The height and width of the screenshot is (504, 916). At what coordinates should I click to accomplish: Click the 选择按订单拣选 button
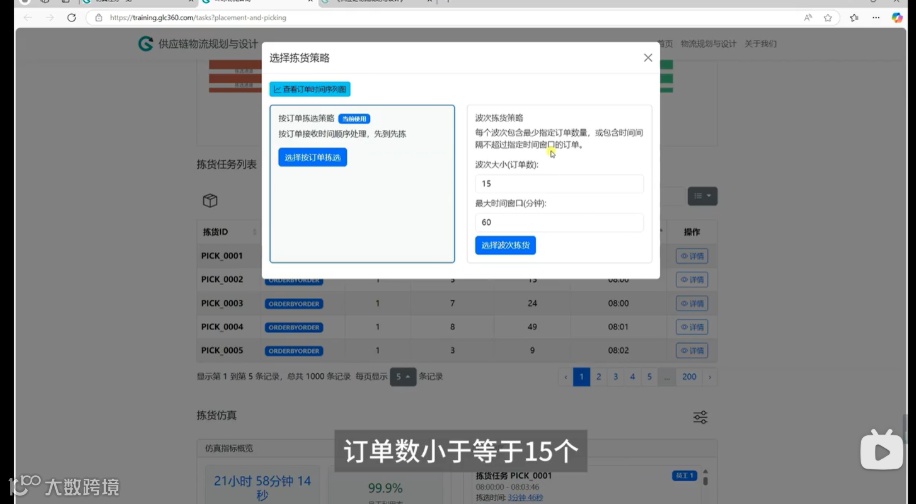(313, 157)
